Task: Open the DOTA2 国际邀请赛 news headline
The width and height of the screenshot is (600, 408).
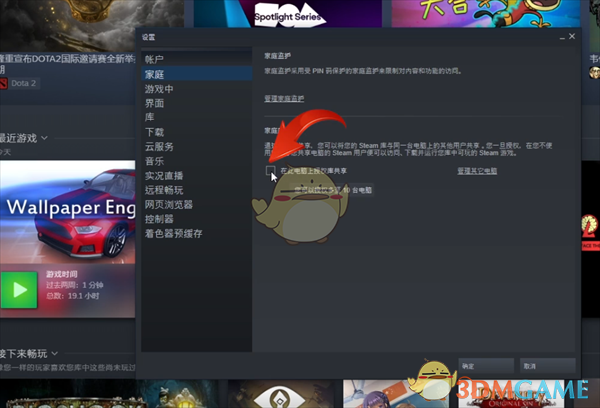Action: (68, 64)
